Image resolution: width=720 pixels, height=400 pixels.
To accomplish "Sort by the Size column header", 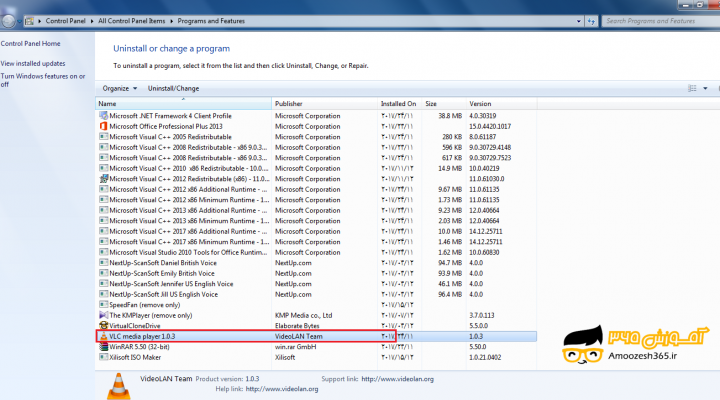I will coord(444,104).
